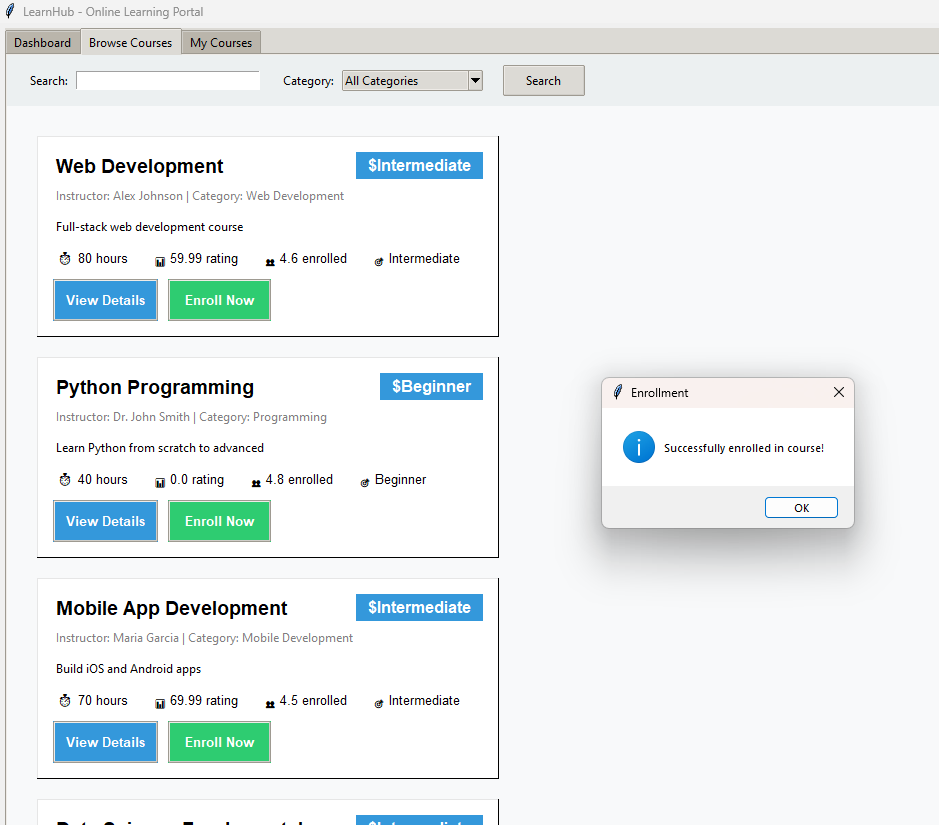
Task: Select the Browse Courses tab
Action: [x=130, y=43]
